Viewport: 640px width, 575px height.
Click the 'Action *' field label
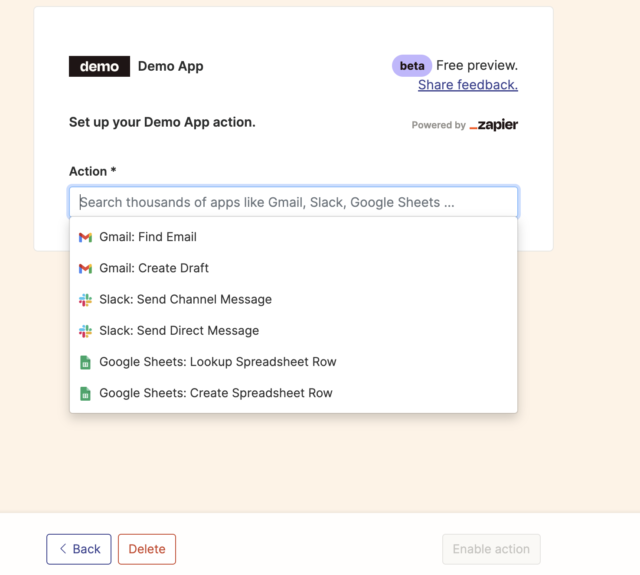(x=93, y=171)
